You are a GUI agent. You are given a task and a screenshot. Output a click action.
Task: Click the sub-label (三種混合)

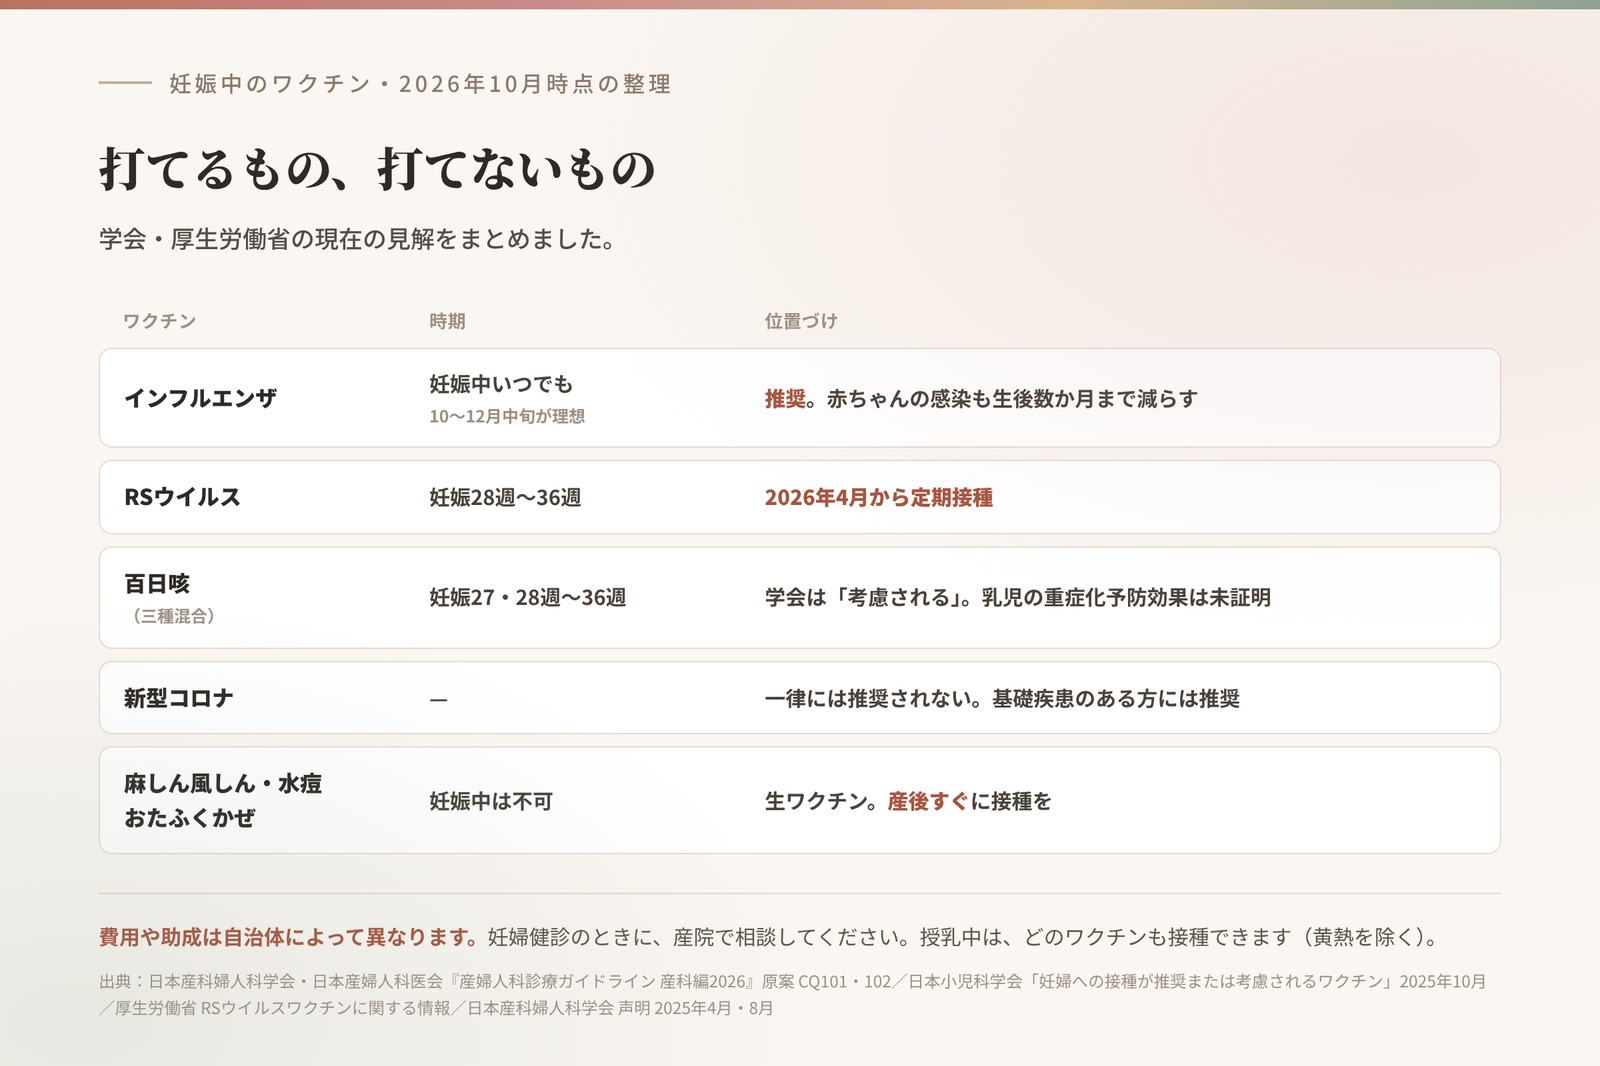coord(172,616)
